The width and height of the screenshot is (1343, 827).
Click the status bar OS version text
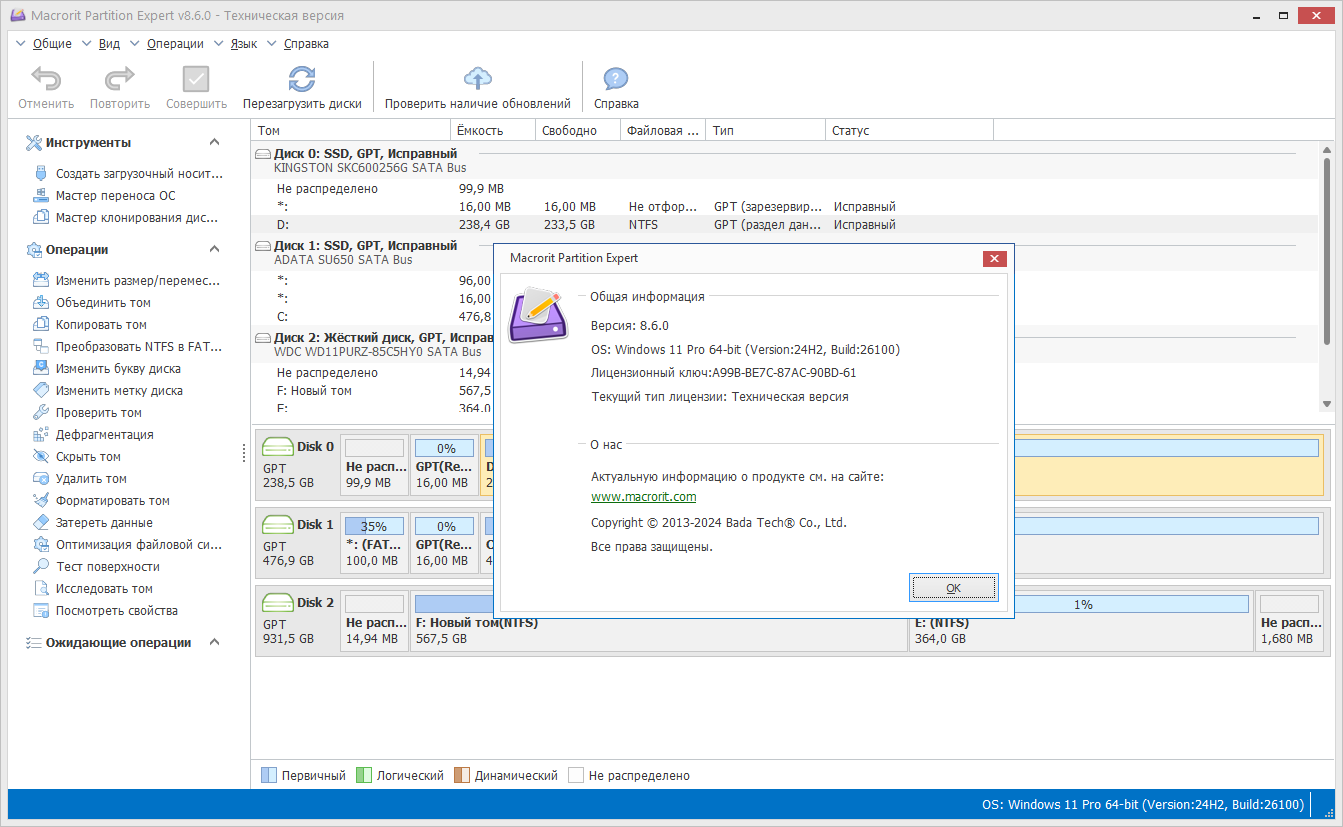1143,805
